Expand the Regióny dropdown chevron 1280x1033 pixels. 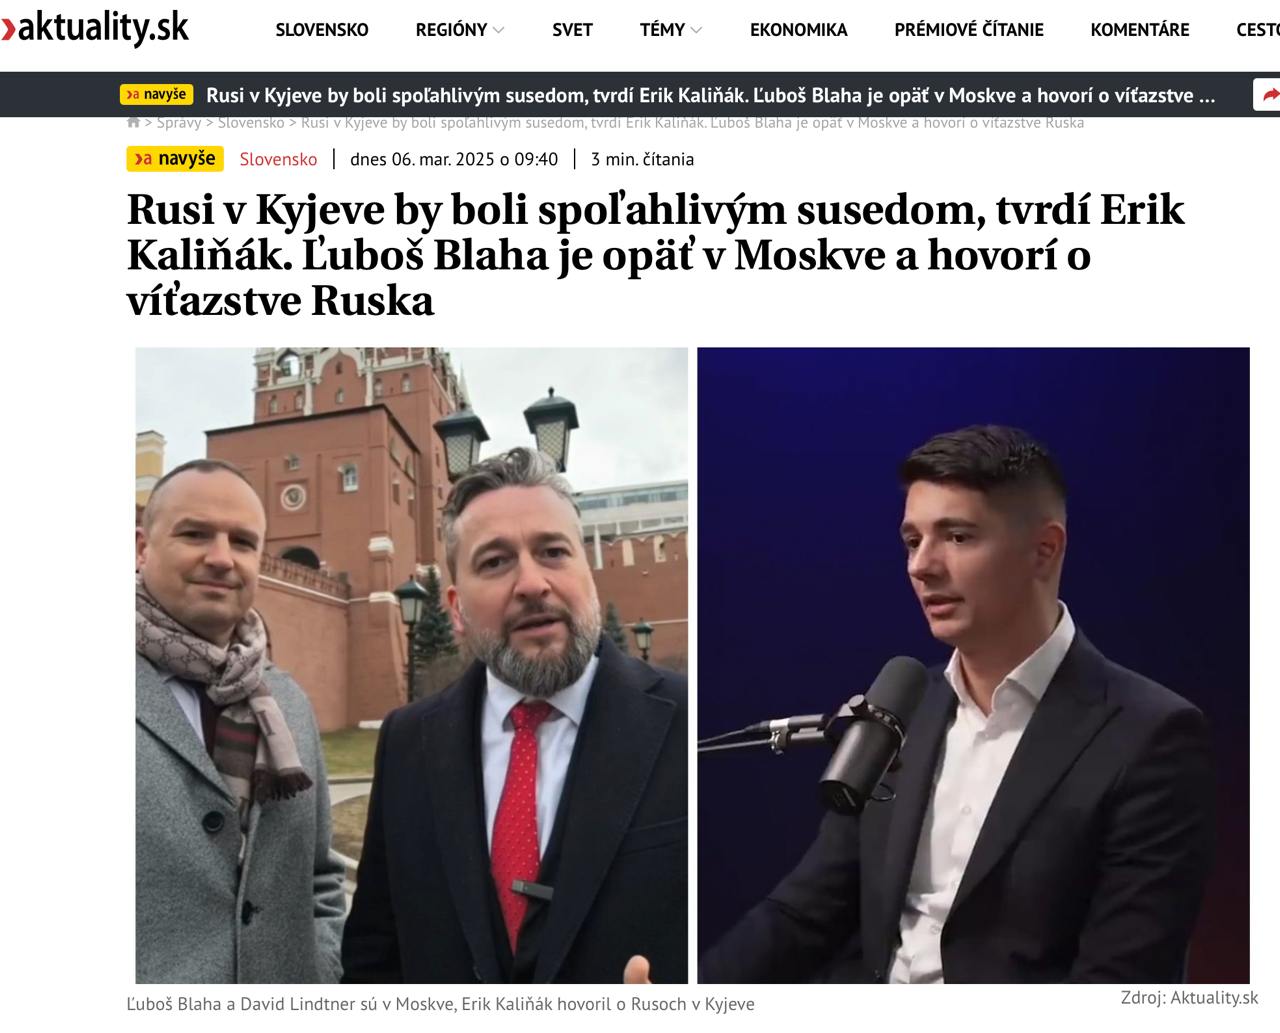pyautogui.click(x=498, y=31)
